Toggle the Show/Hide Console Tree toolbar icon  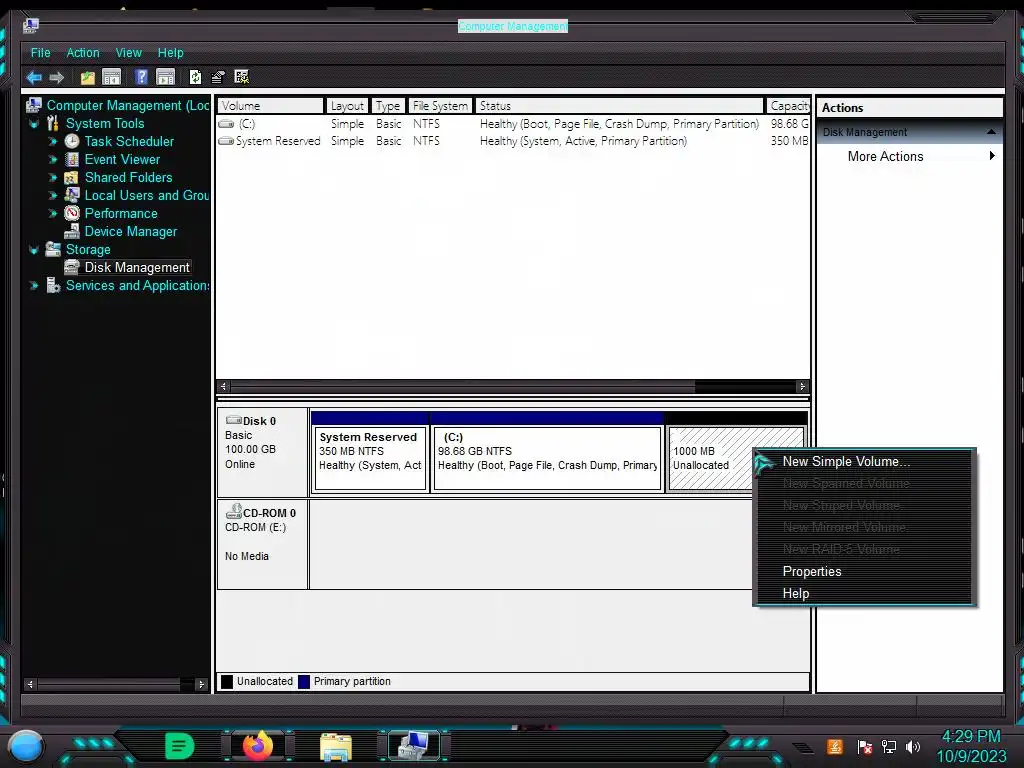coord(112,77)
